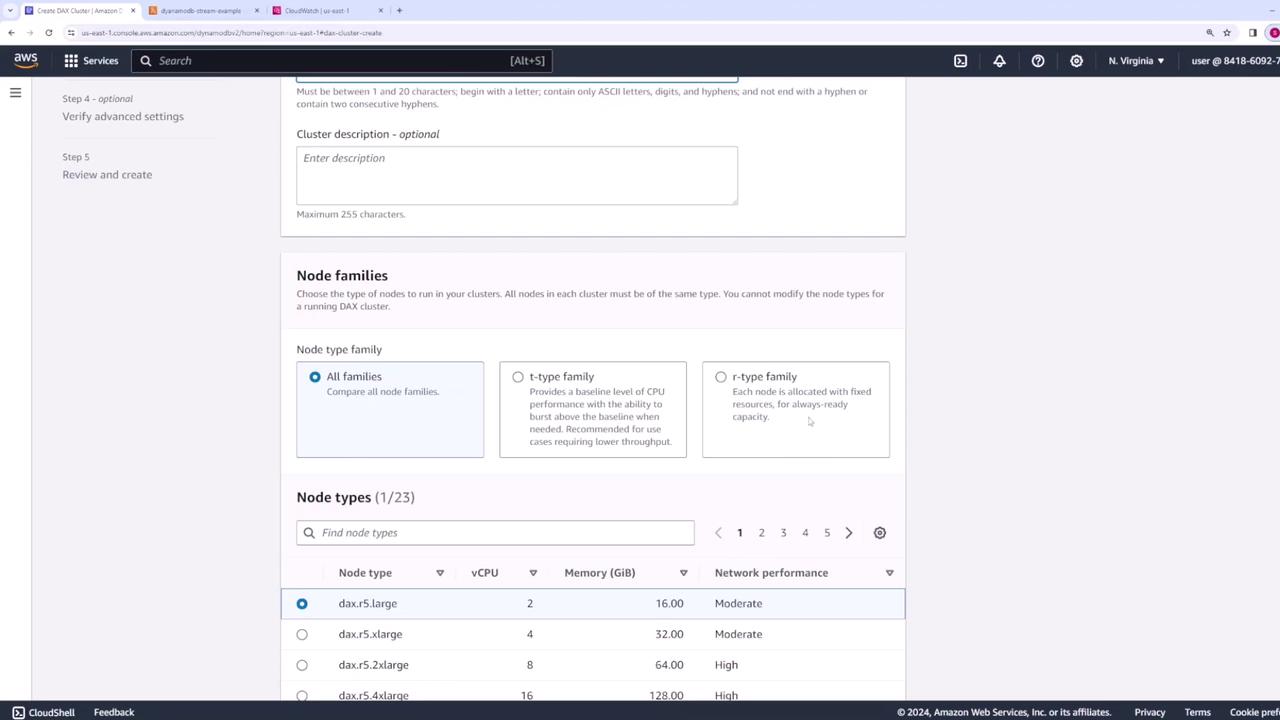The image size is (1280, 720).
Task: Reload the current page
Action: tap(48, 33)
